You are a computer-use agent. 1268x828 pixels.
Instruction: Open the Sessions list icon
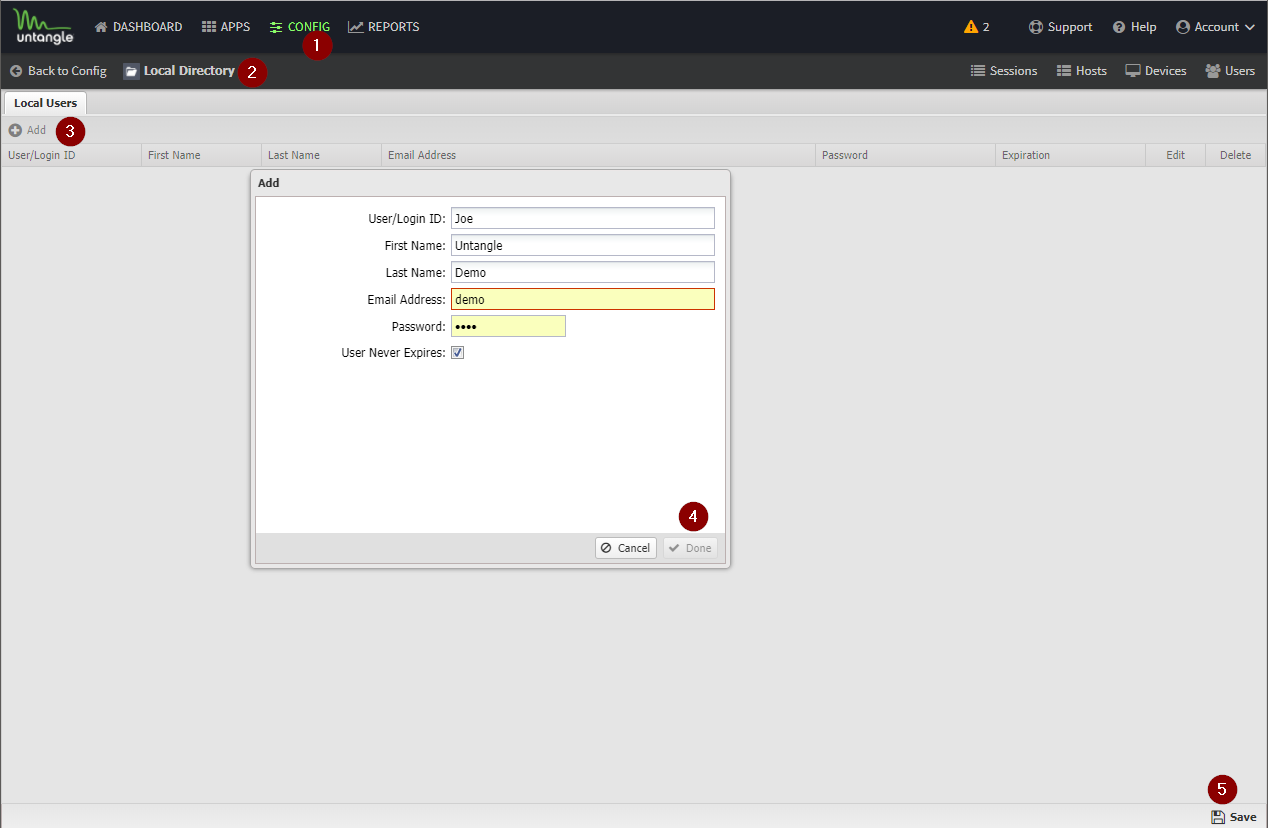click(x=978, y=71)
